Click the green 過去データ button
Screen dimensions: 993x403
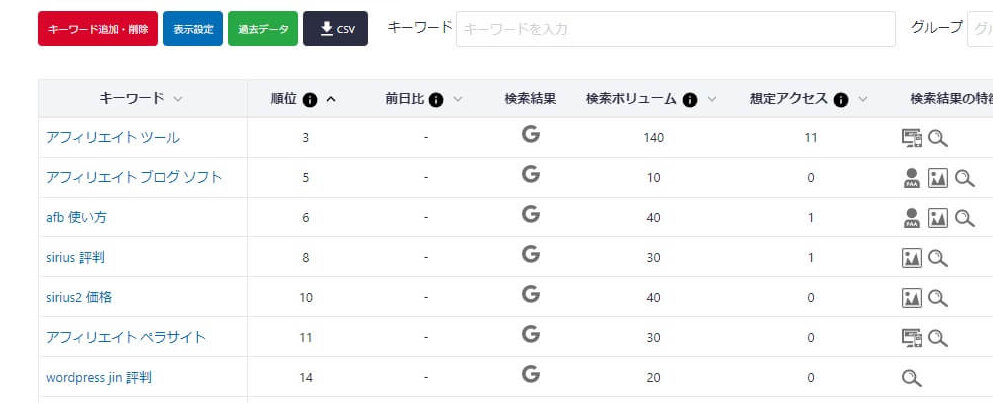coord(263,29)
